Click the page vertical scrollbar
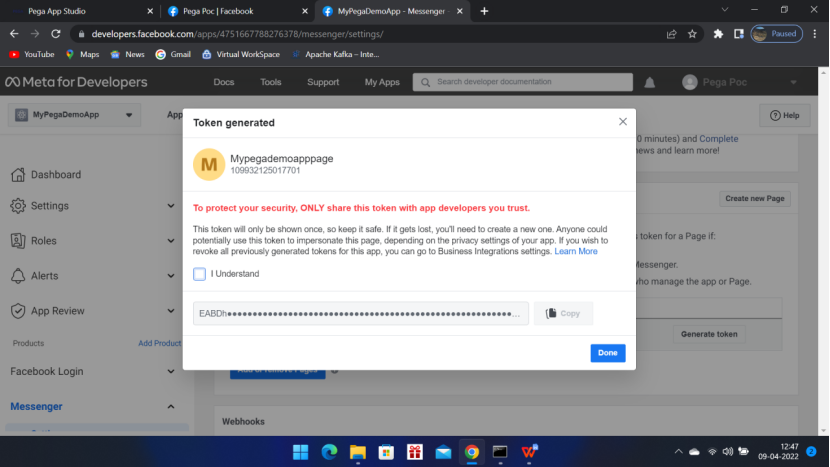 (823, 252)
